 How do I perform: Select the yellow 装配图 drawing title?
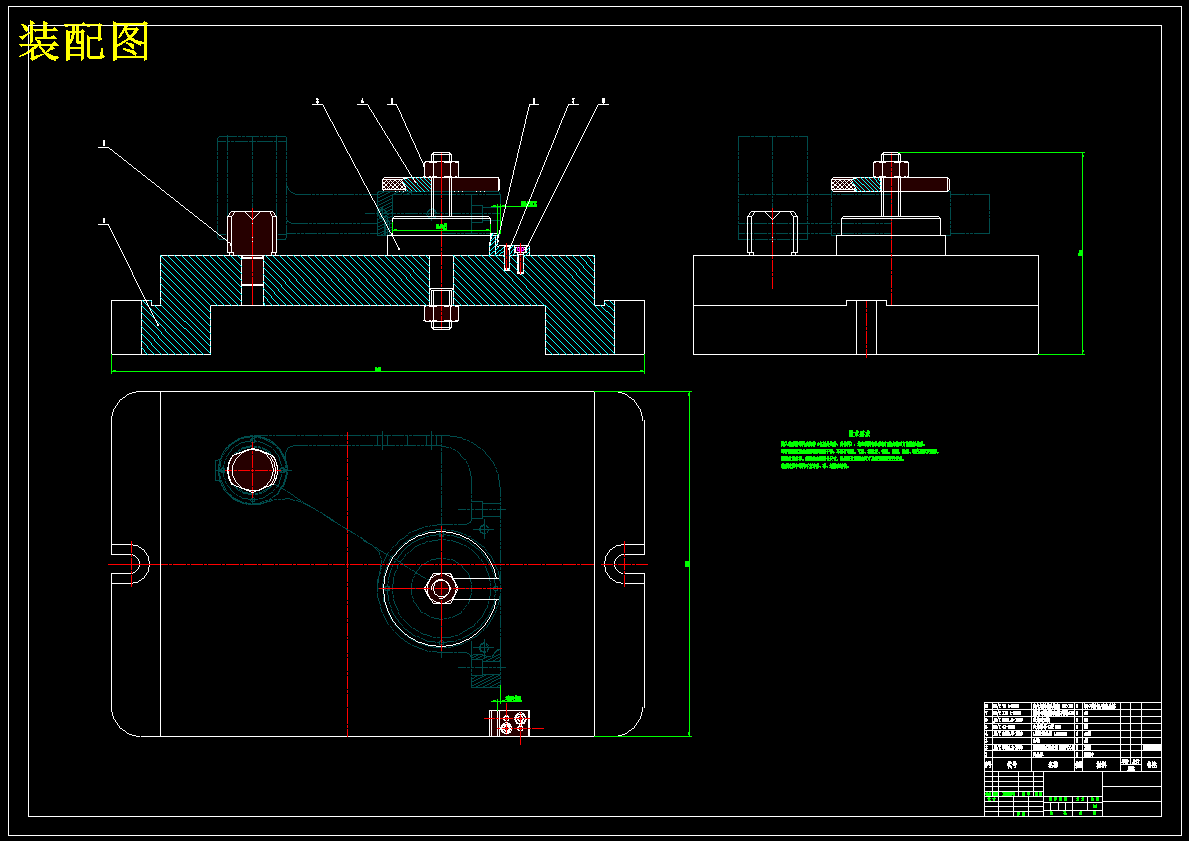pyautogui.click(x=84, y=42)
